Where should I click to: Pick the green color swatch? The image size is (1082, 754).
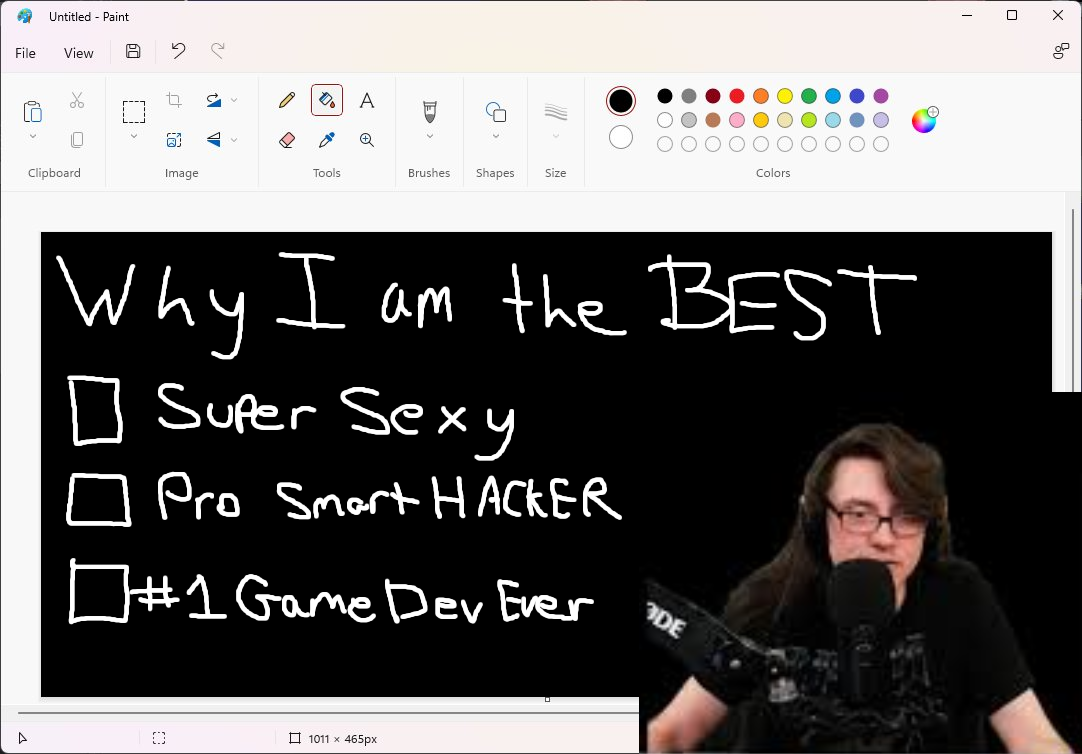(809, 96)
